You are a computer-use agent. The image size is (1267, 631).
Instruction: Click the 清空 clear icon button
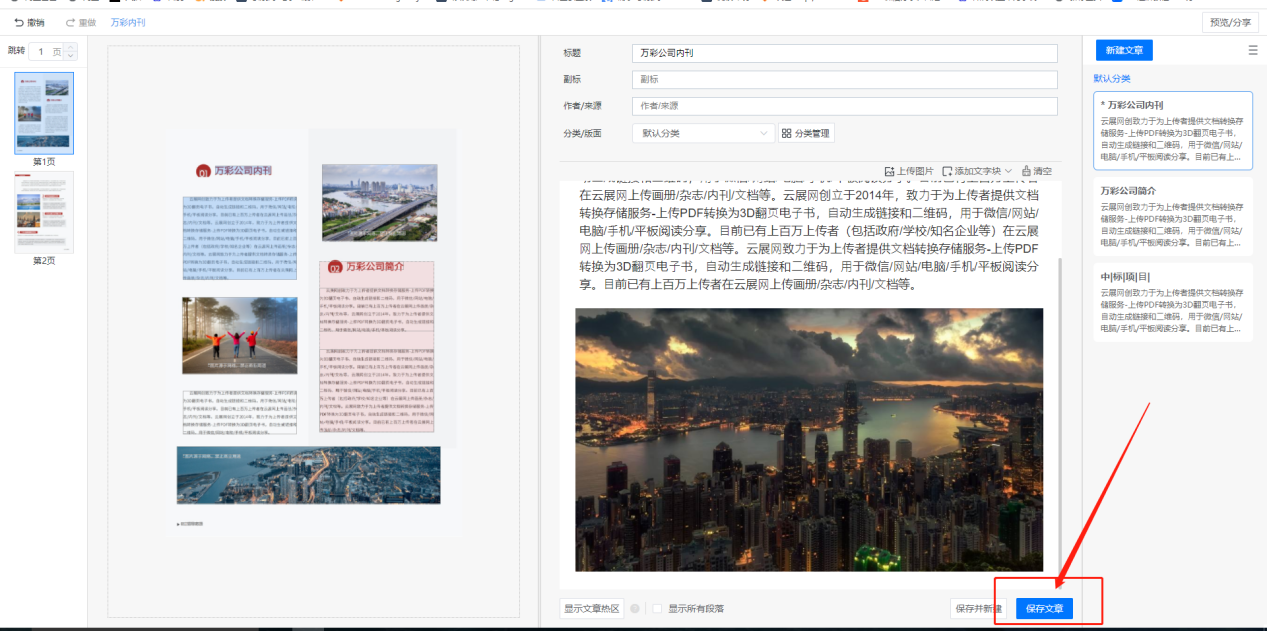tap(1036, 171)
